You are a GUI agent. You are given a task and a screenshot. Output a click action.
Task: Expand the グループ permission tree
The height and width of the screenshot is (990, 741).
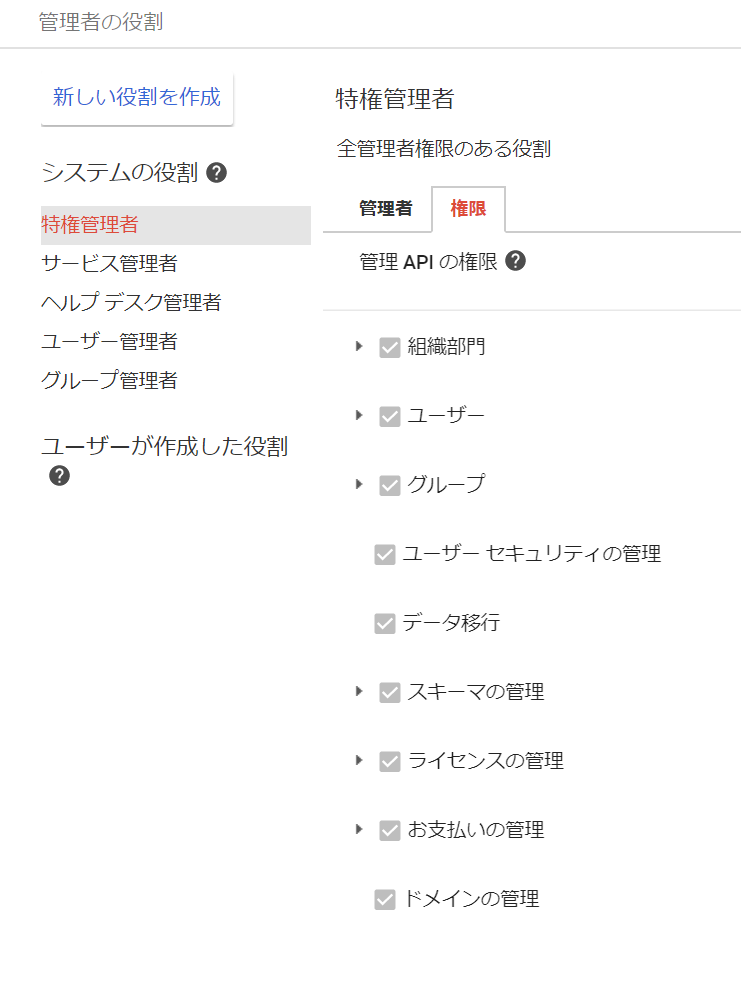359,484
